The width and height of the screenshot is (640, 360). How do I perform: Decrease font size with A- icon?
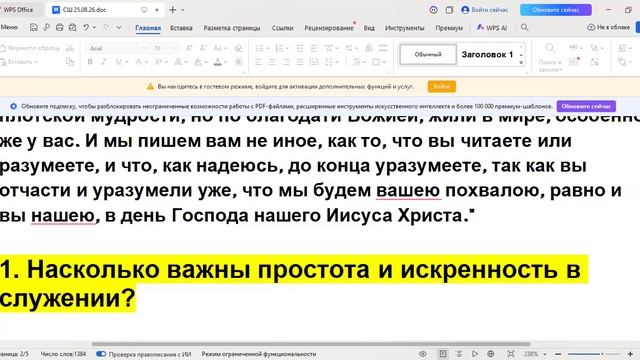(x=202, y=48)
